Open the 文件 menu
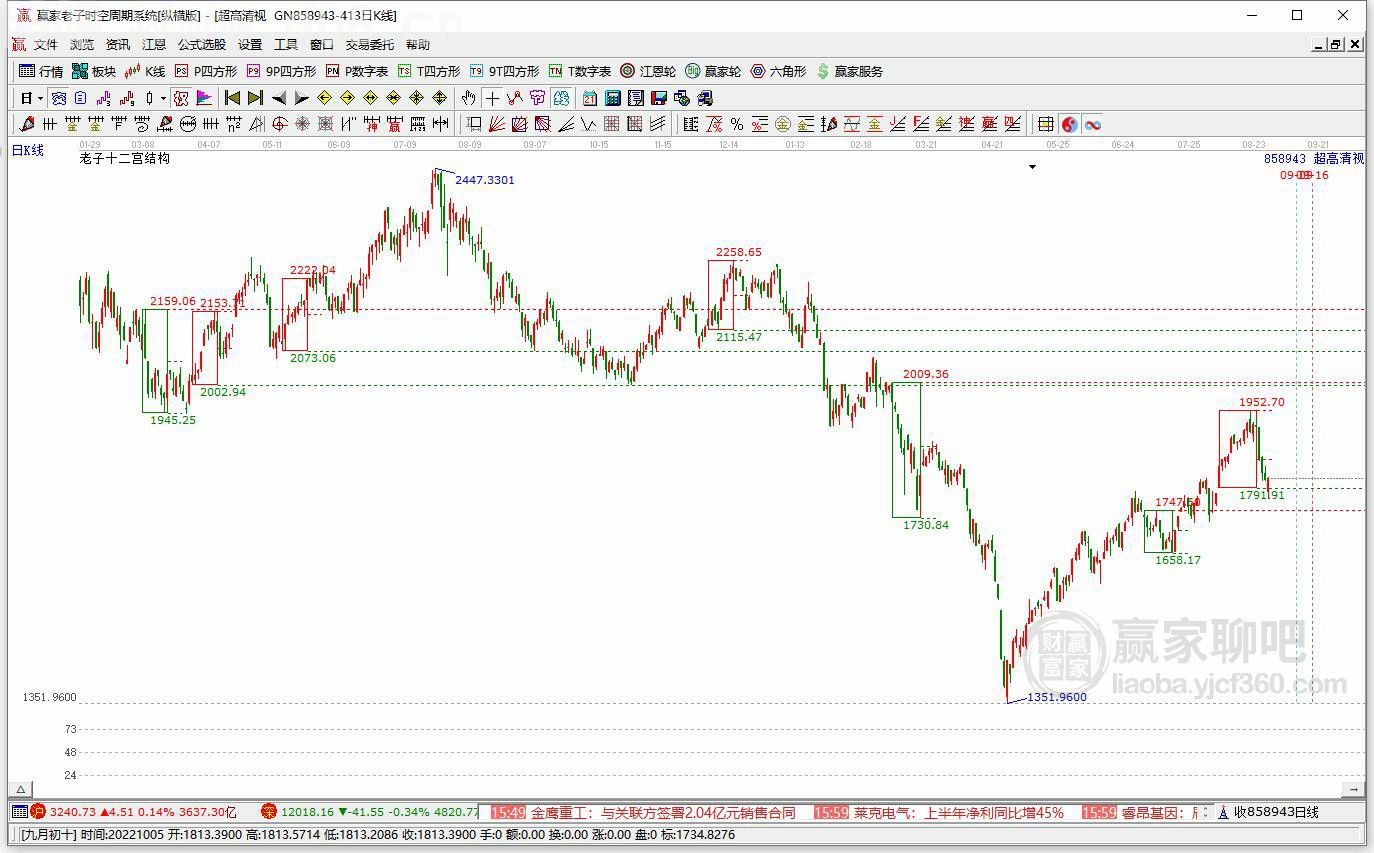 point(46,45)
